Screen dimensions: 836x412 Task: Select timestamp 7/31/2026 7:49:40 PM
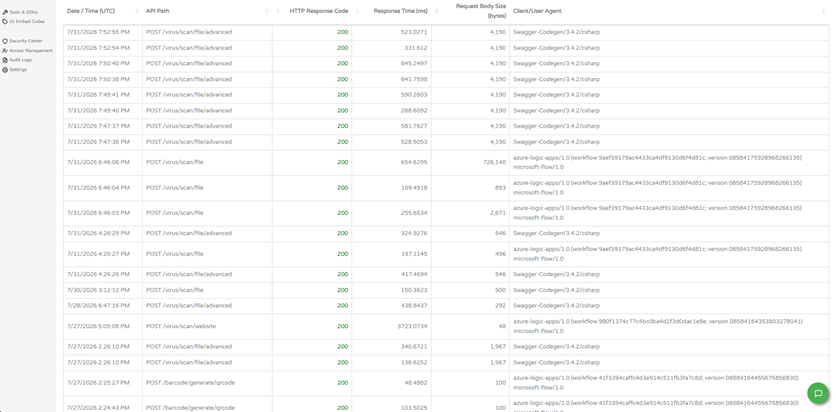(x=98, y=111)
